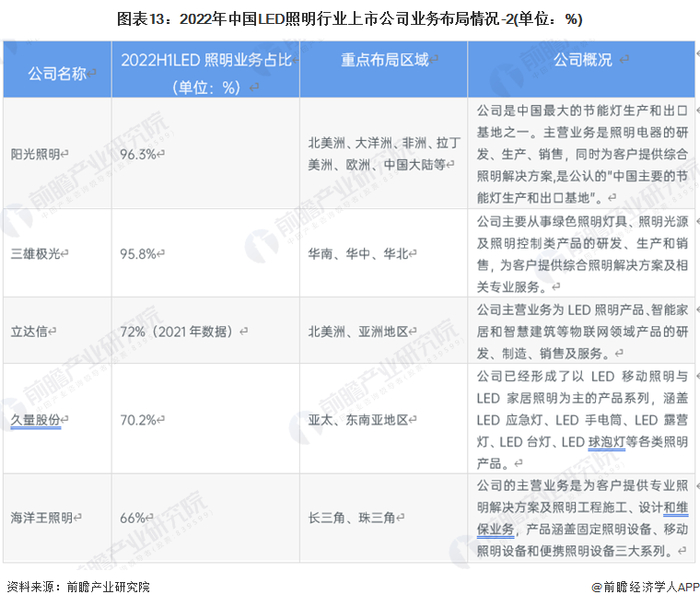The image size is (700, 606).
Task: Click the value "95.8%"
Action: pyautogui.click(x=138, y=254)
